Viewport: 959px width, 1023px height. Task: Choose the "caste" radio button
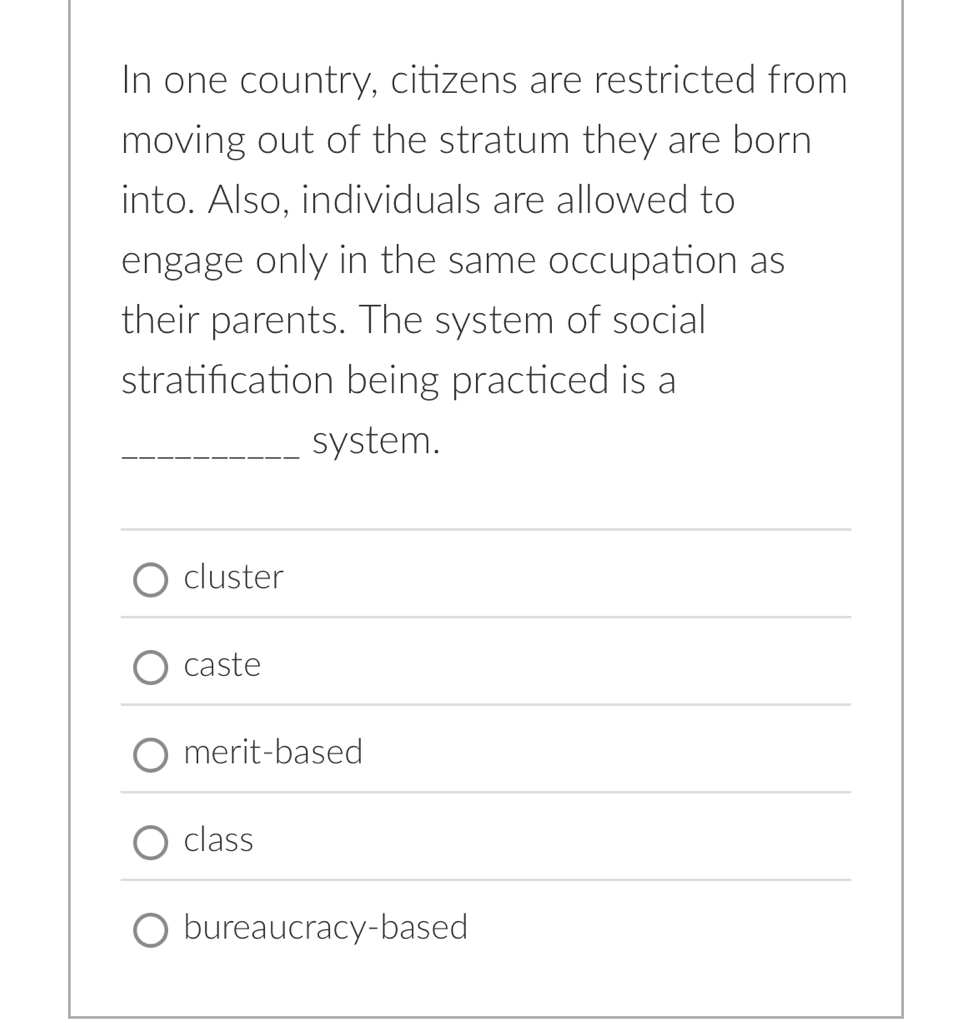click(151, 667)
